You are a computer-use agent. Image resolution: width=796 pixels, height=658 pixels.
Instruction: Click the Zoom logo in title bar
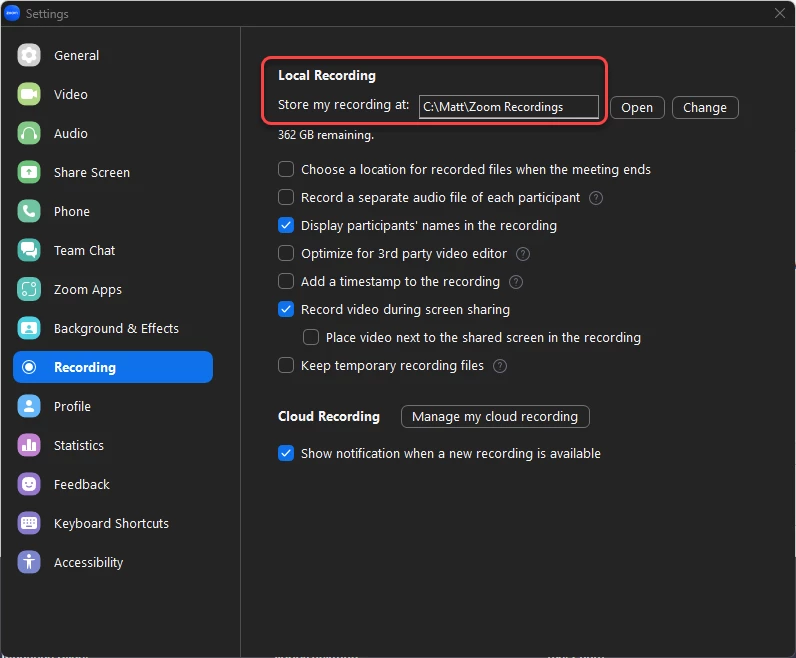click(12, 13)
